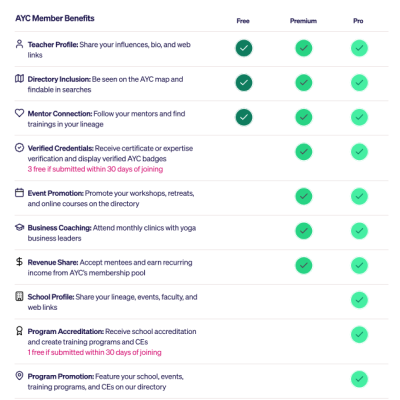
Task: Click Premium checkmark for Verified Credentials
Action: coord(303,152)
